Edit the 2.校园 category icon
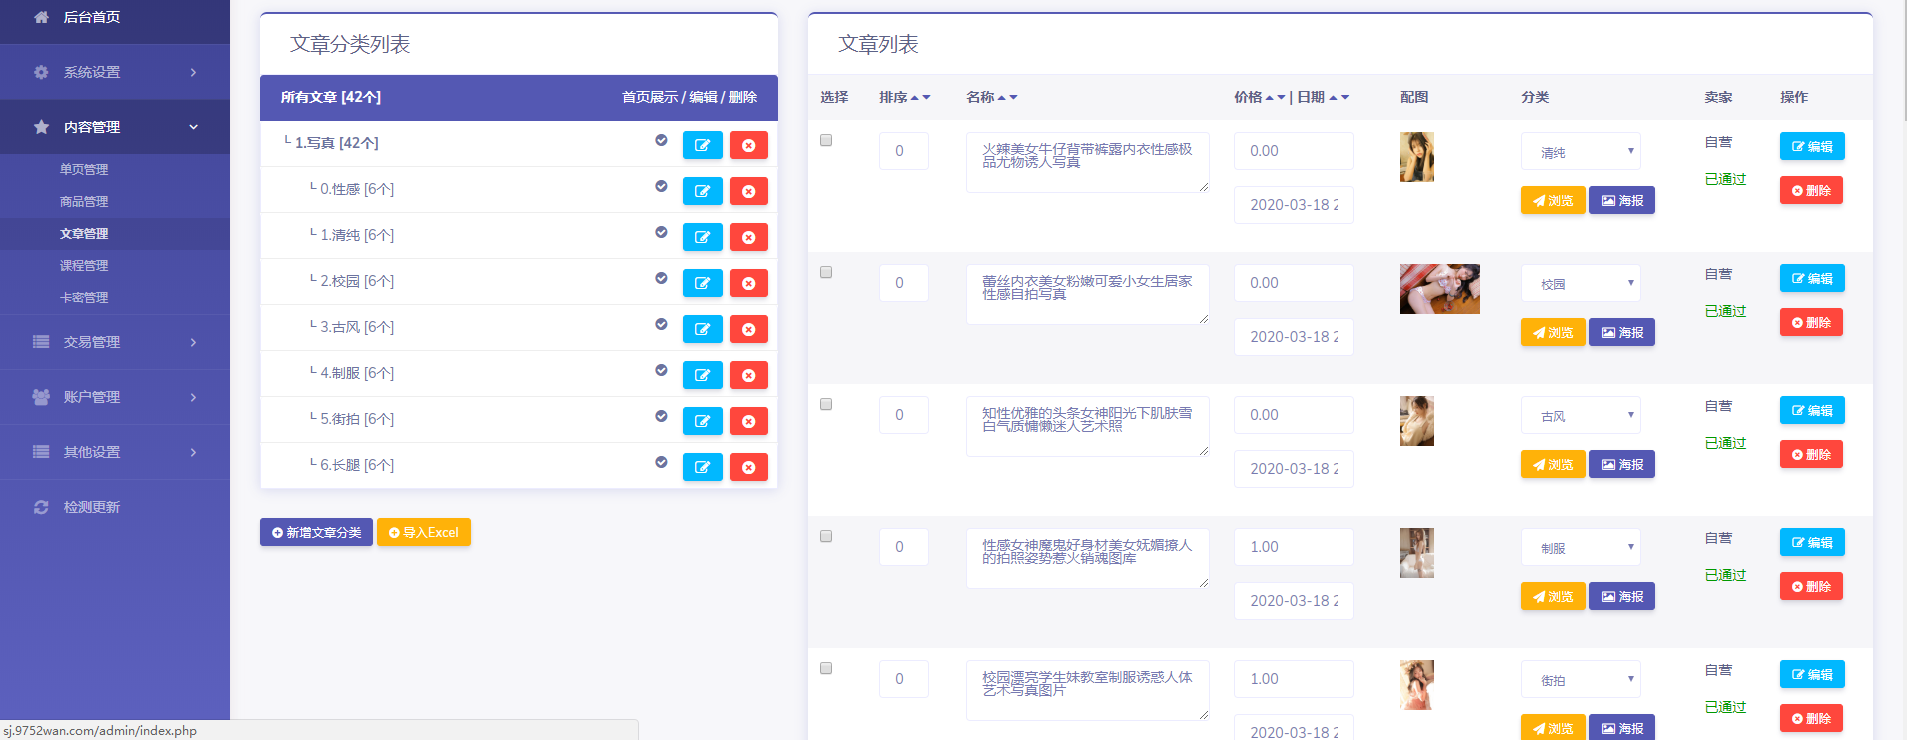This screenshot has width=1907, height=740. click(x=703, y=283)
